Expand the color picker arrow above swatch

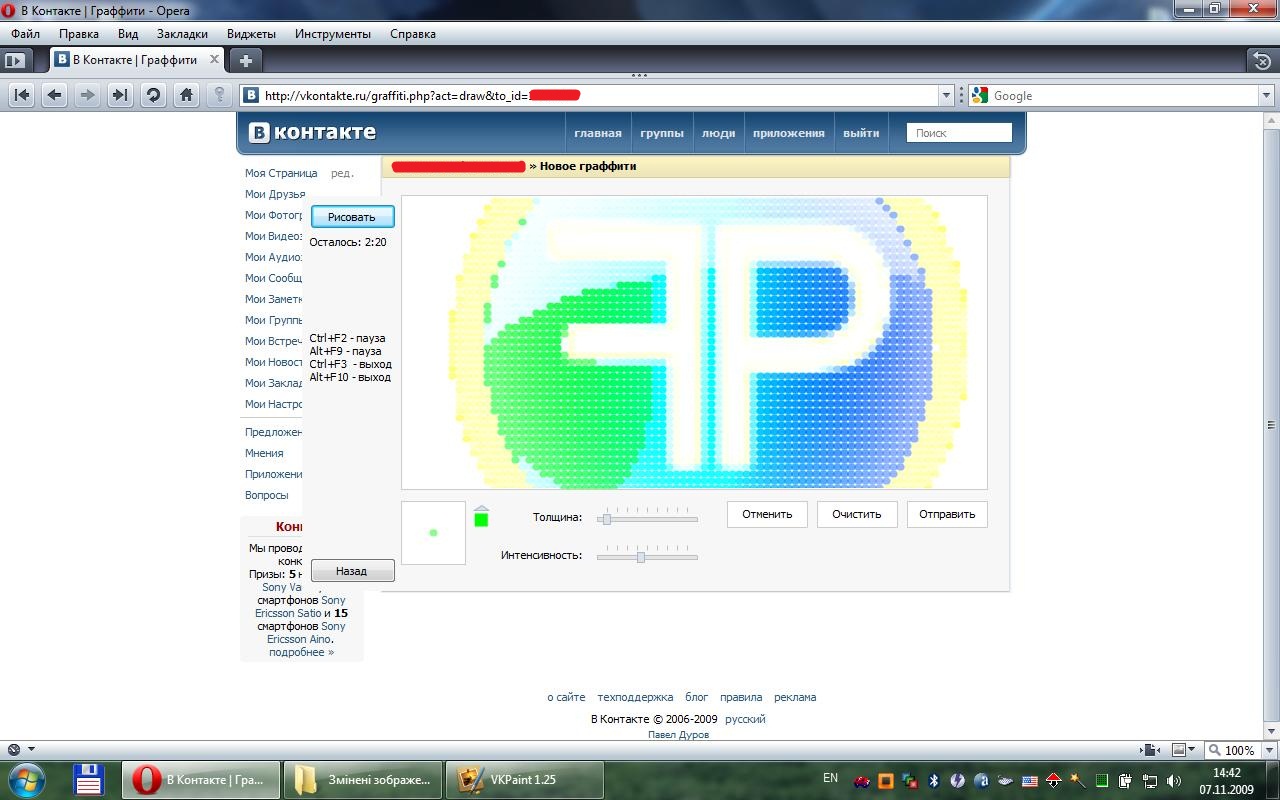(481, 508)
